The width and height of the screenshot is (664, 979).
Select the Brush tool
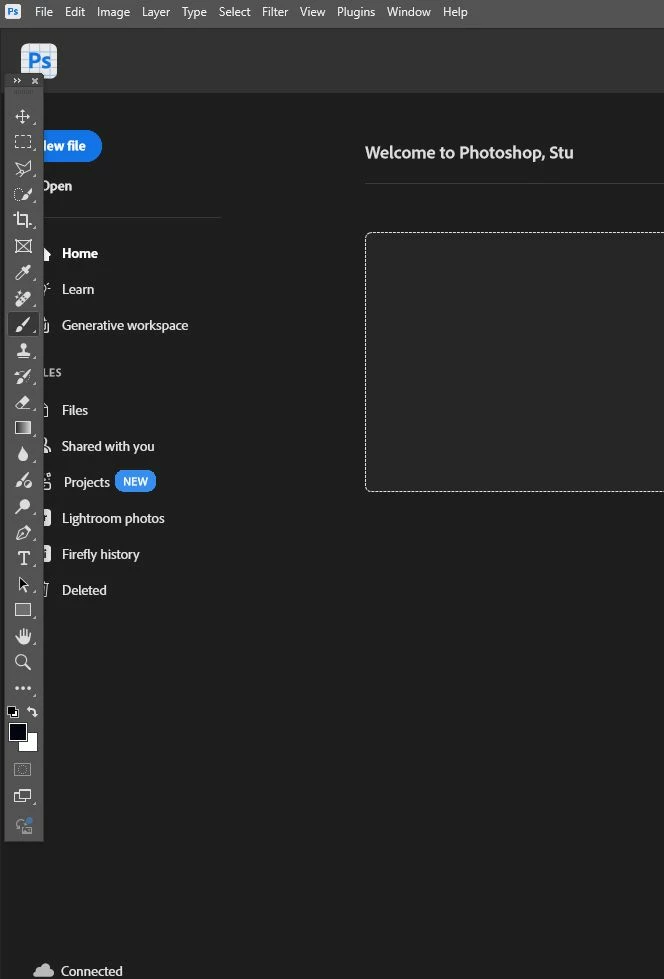coord(23,325)
